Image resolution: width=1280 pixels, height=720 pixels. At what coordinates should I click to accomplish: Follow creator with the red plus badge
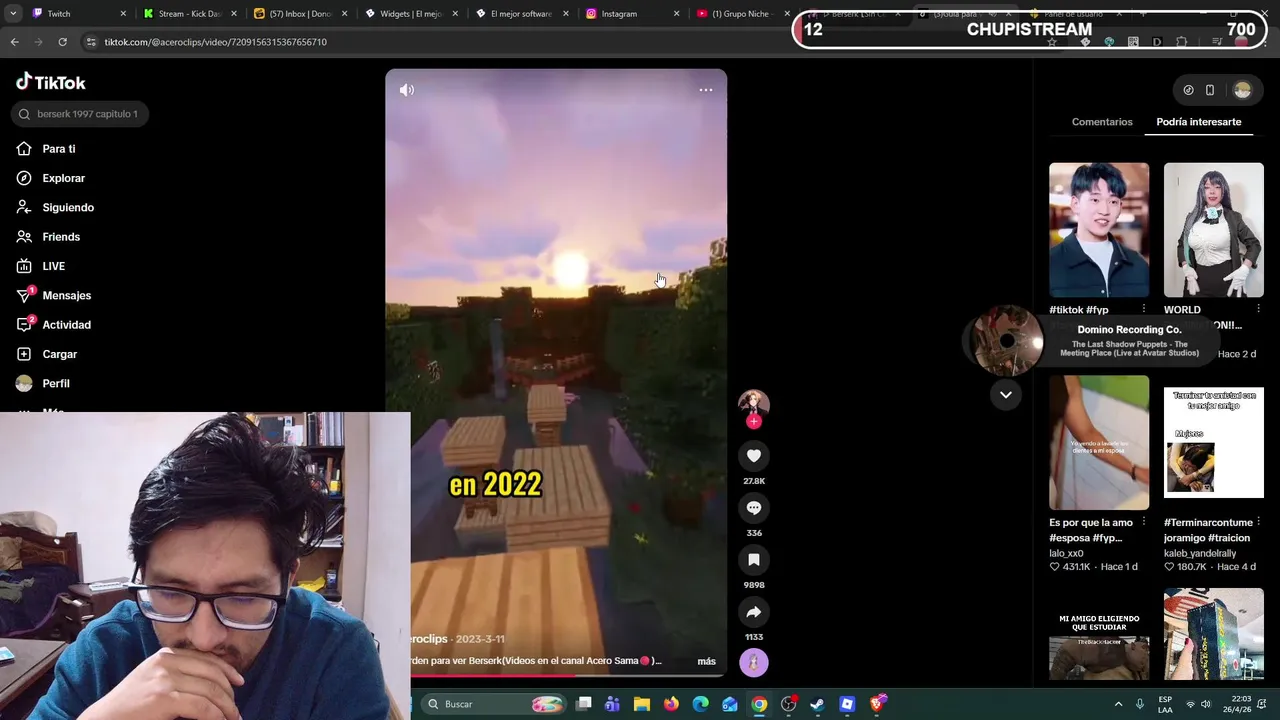pos(754,422)
